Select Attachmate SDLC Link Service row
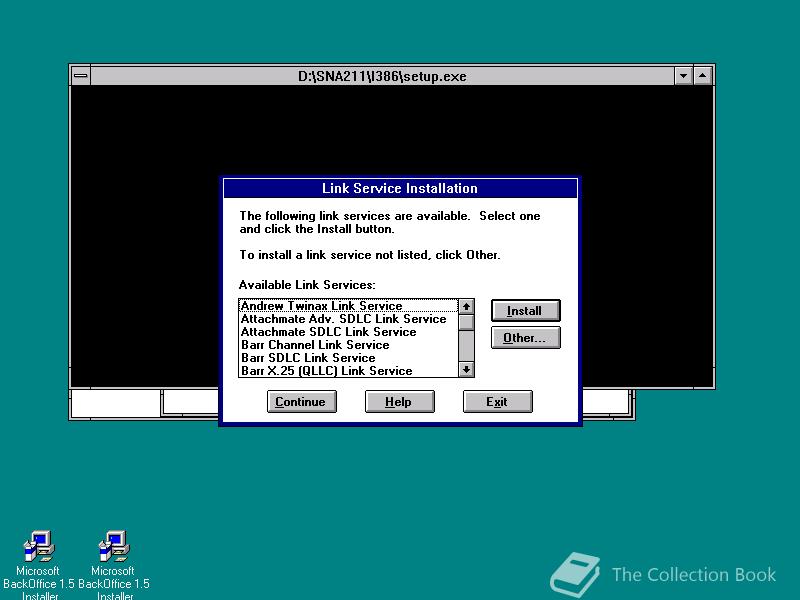 348,332
